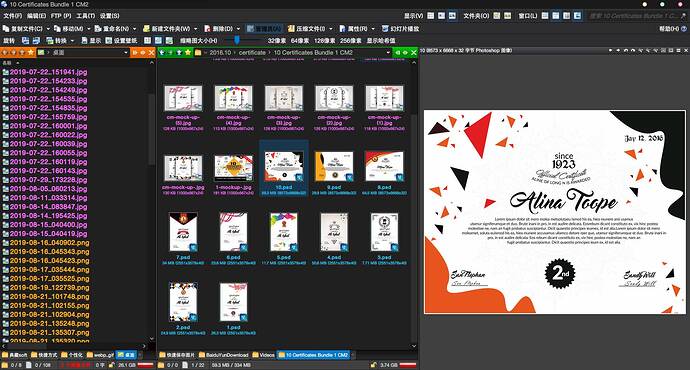Move the thumbnail size slider handle
Screen dimensions: 690x370
coord(237,40)
